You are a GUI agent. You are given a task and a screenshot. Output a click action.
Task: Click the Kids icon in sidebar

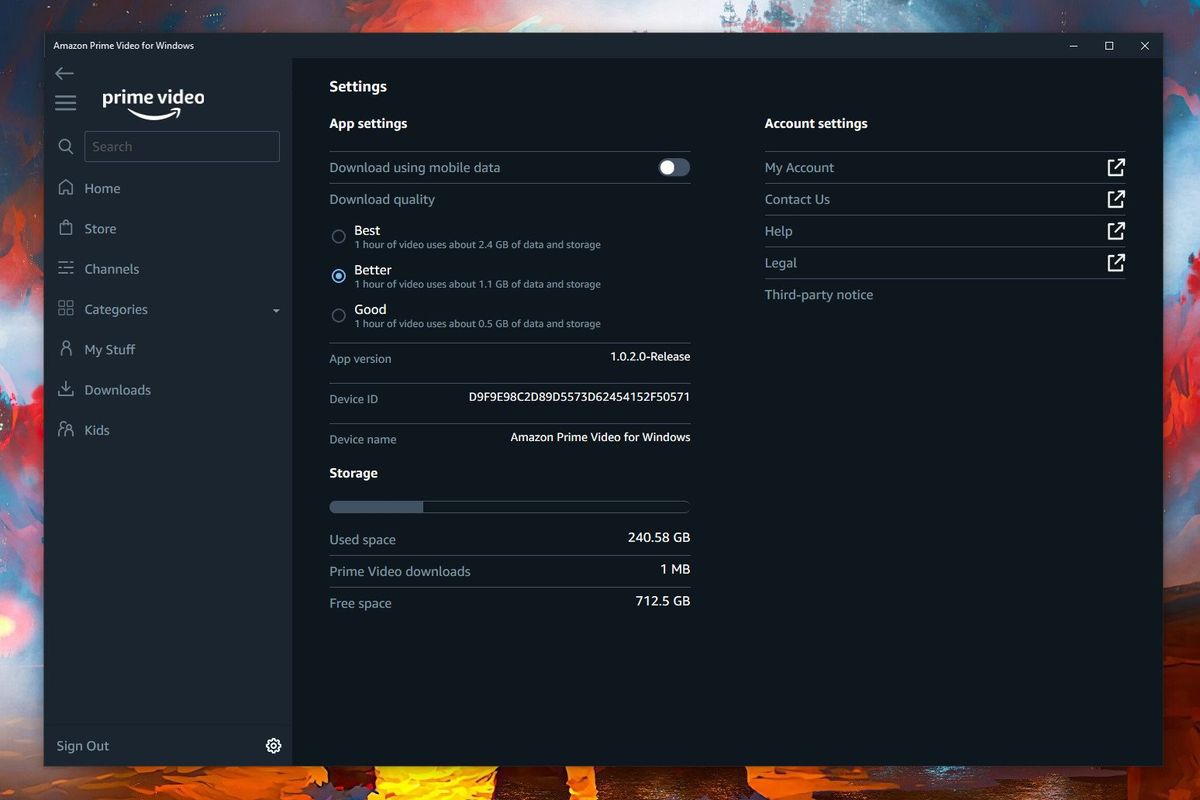point(66,429)
